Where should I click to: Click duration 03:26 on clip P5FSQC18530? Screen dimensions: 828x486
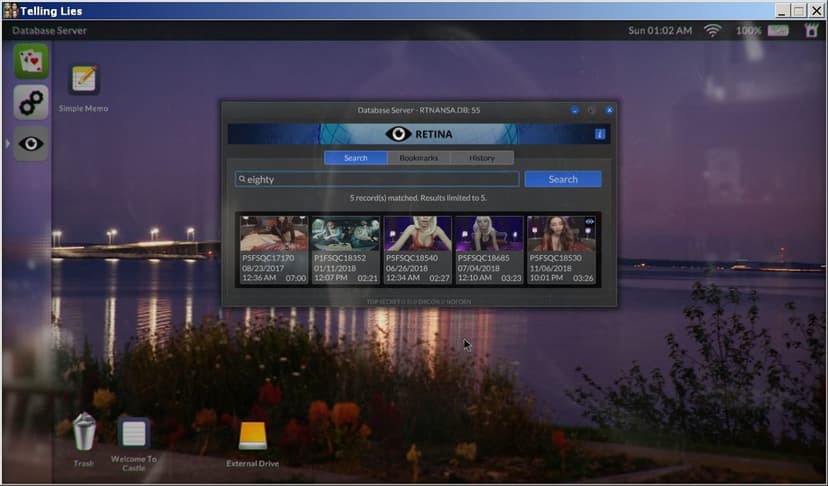tap(583, 278)
